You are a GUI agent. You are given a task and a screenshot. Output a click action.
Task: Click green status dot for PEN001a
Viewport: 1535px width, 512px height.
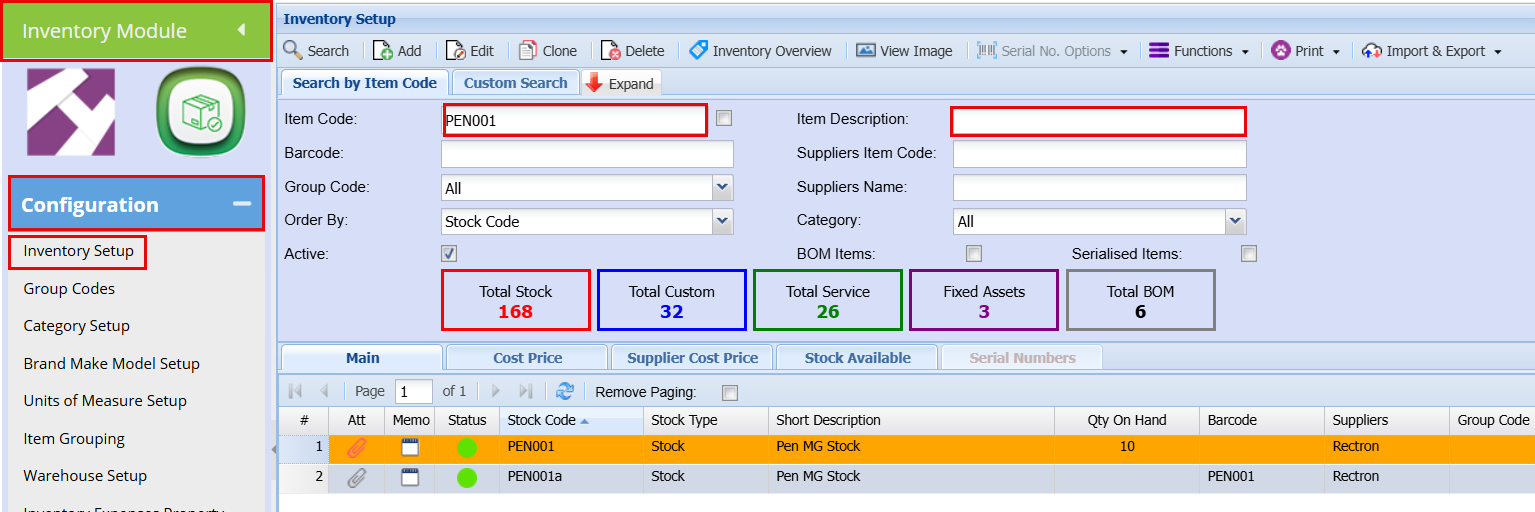[x=467, y=478]
